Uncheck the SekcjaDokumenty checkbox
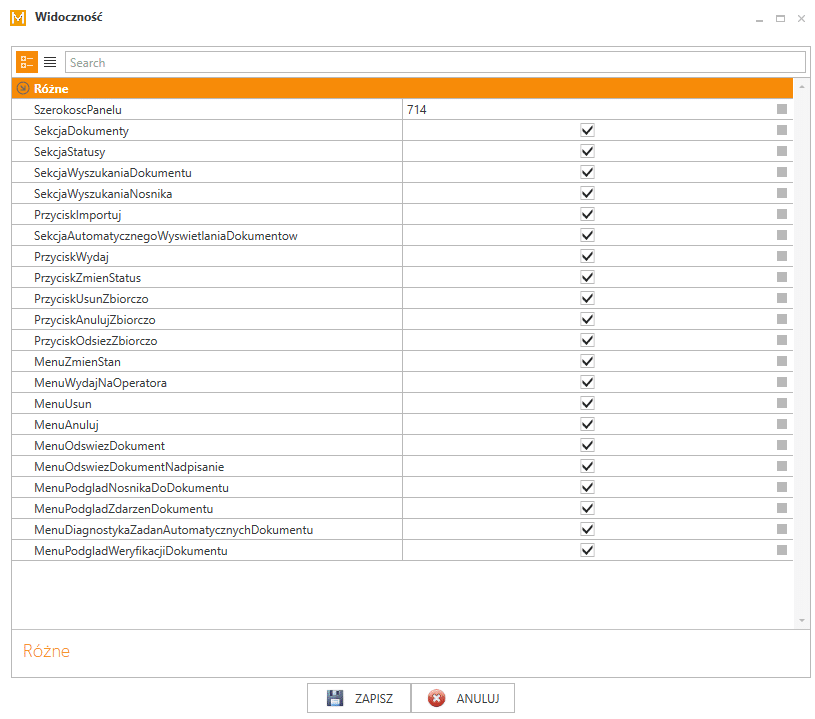815x719 pixels. click(587, 130)
